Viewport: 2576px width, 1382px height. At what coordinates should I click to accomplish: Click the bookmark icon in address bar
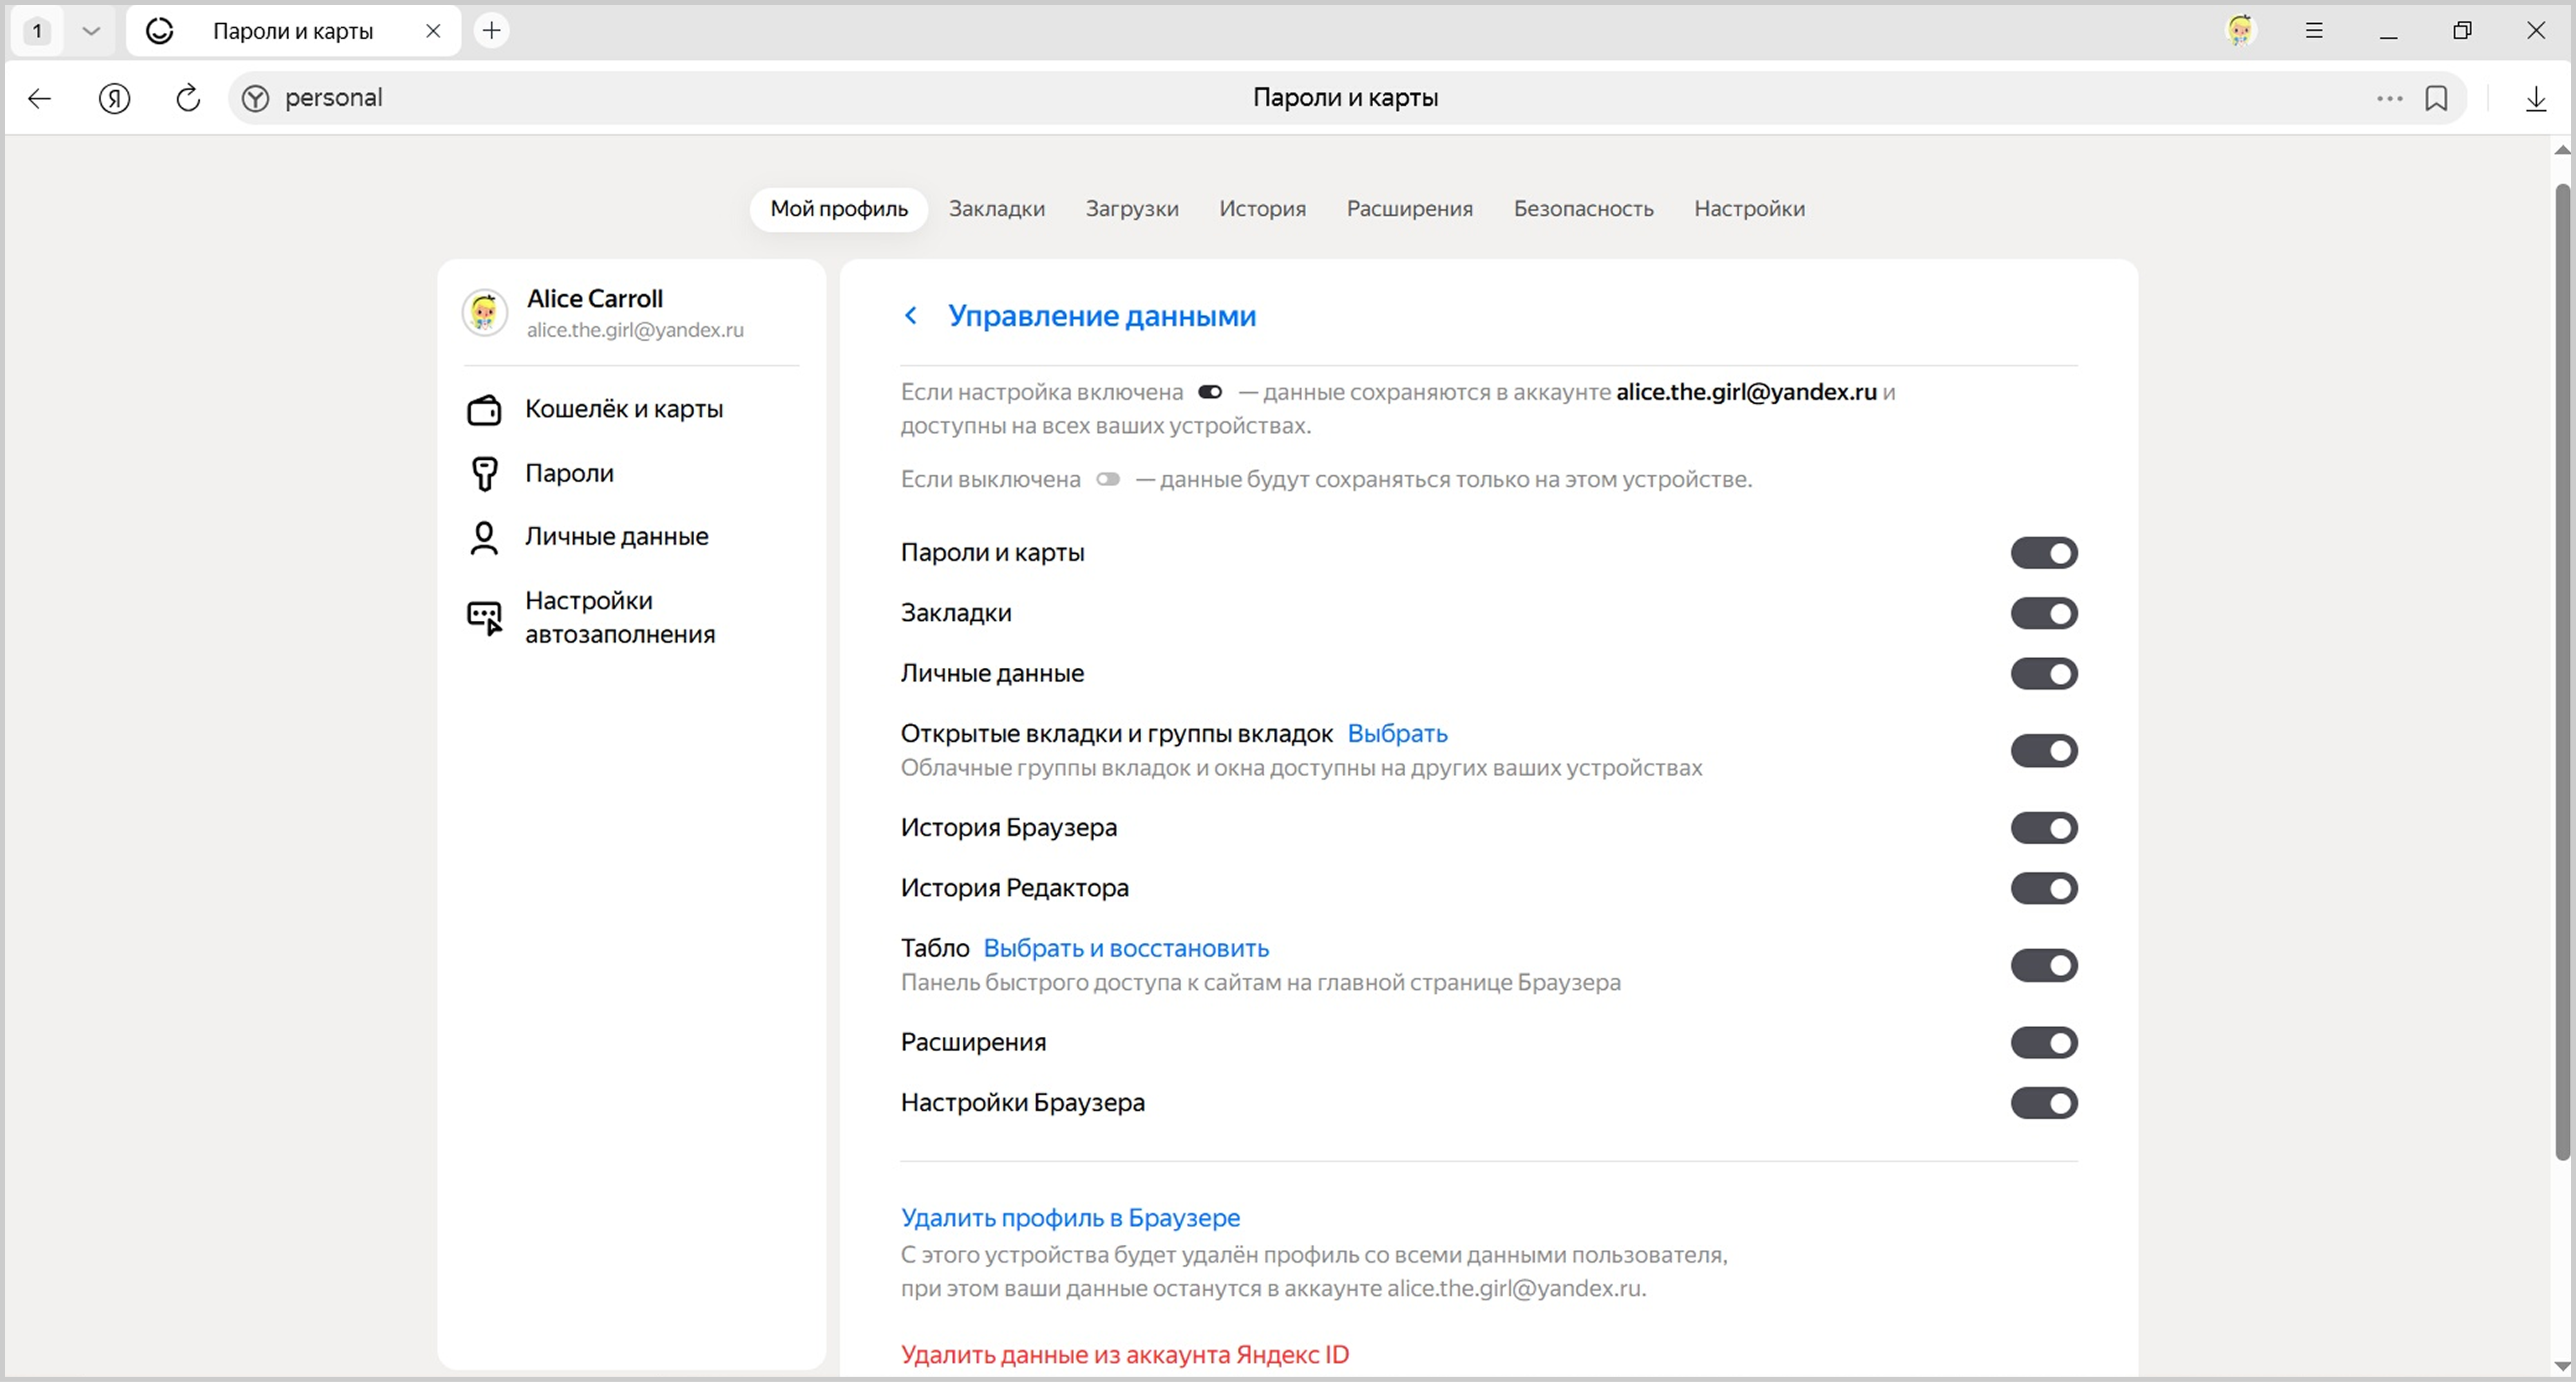[2436, 98]
